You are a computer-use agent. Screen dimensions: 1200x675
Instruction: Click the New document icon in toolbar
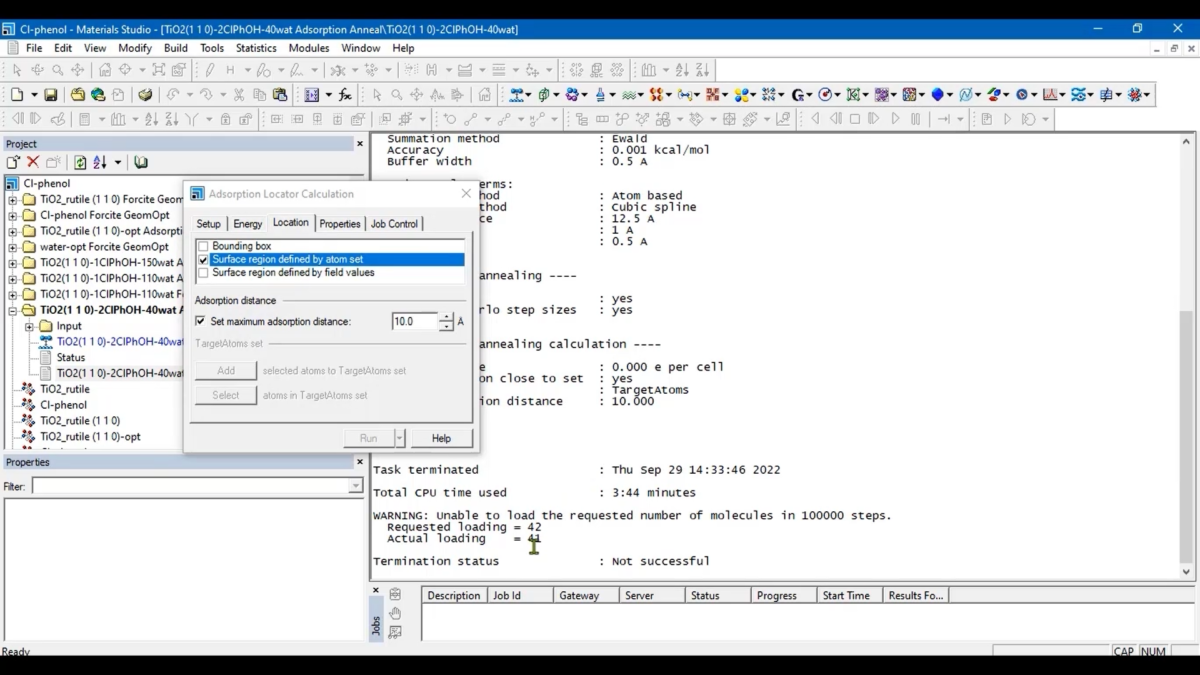17,95
